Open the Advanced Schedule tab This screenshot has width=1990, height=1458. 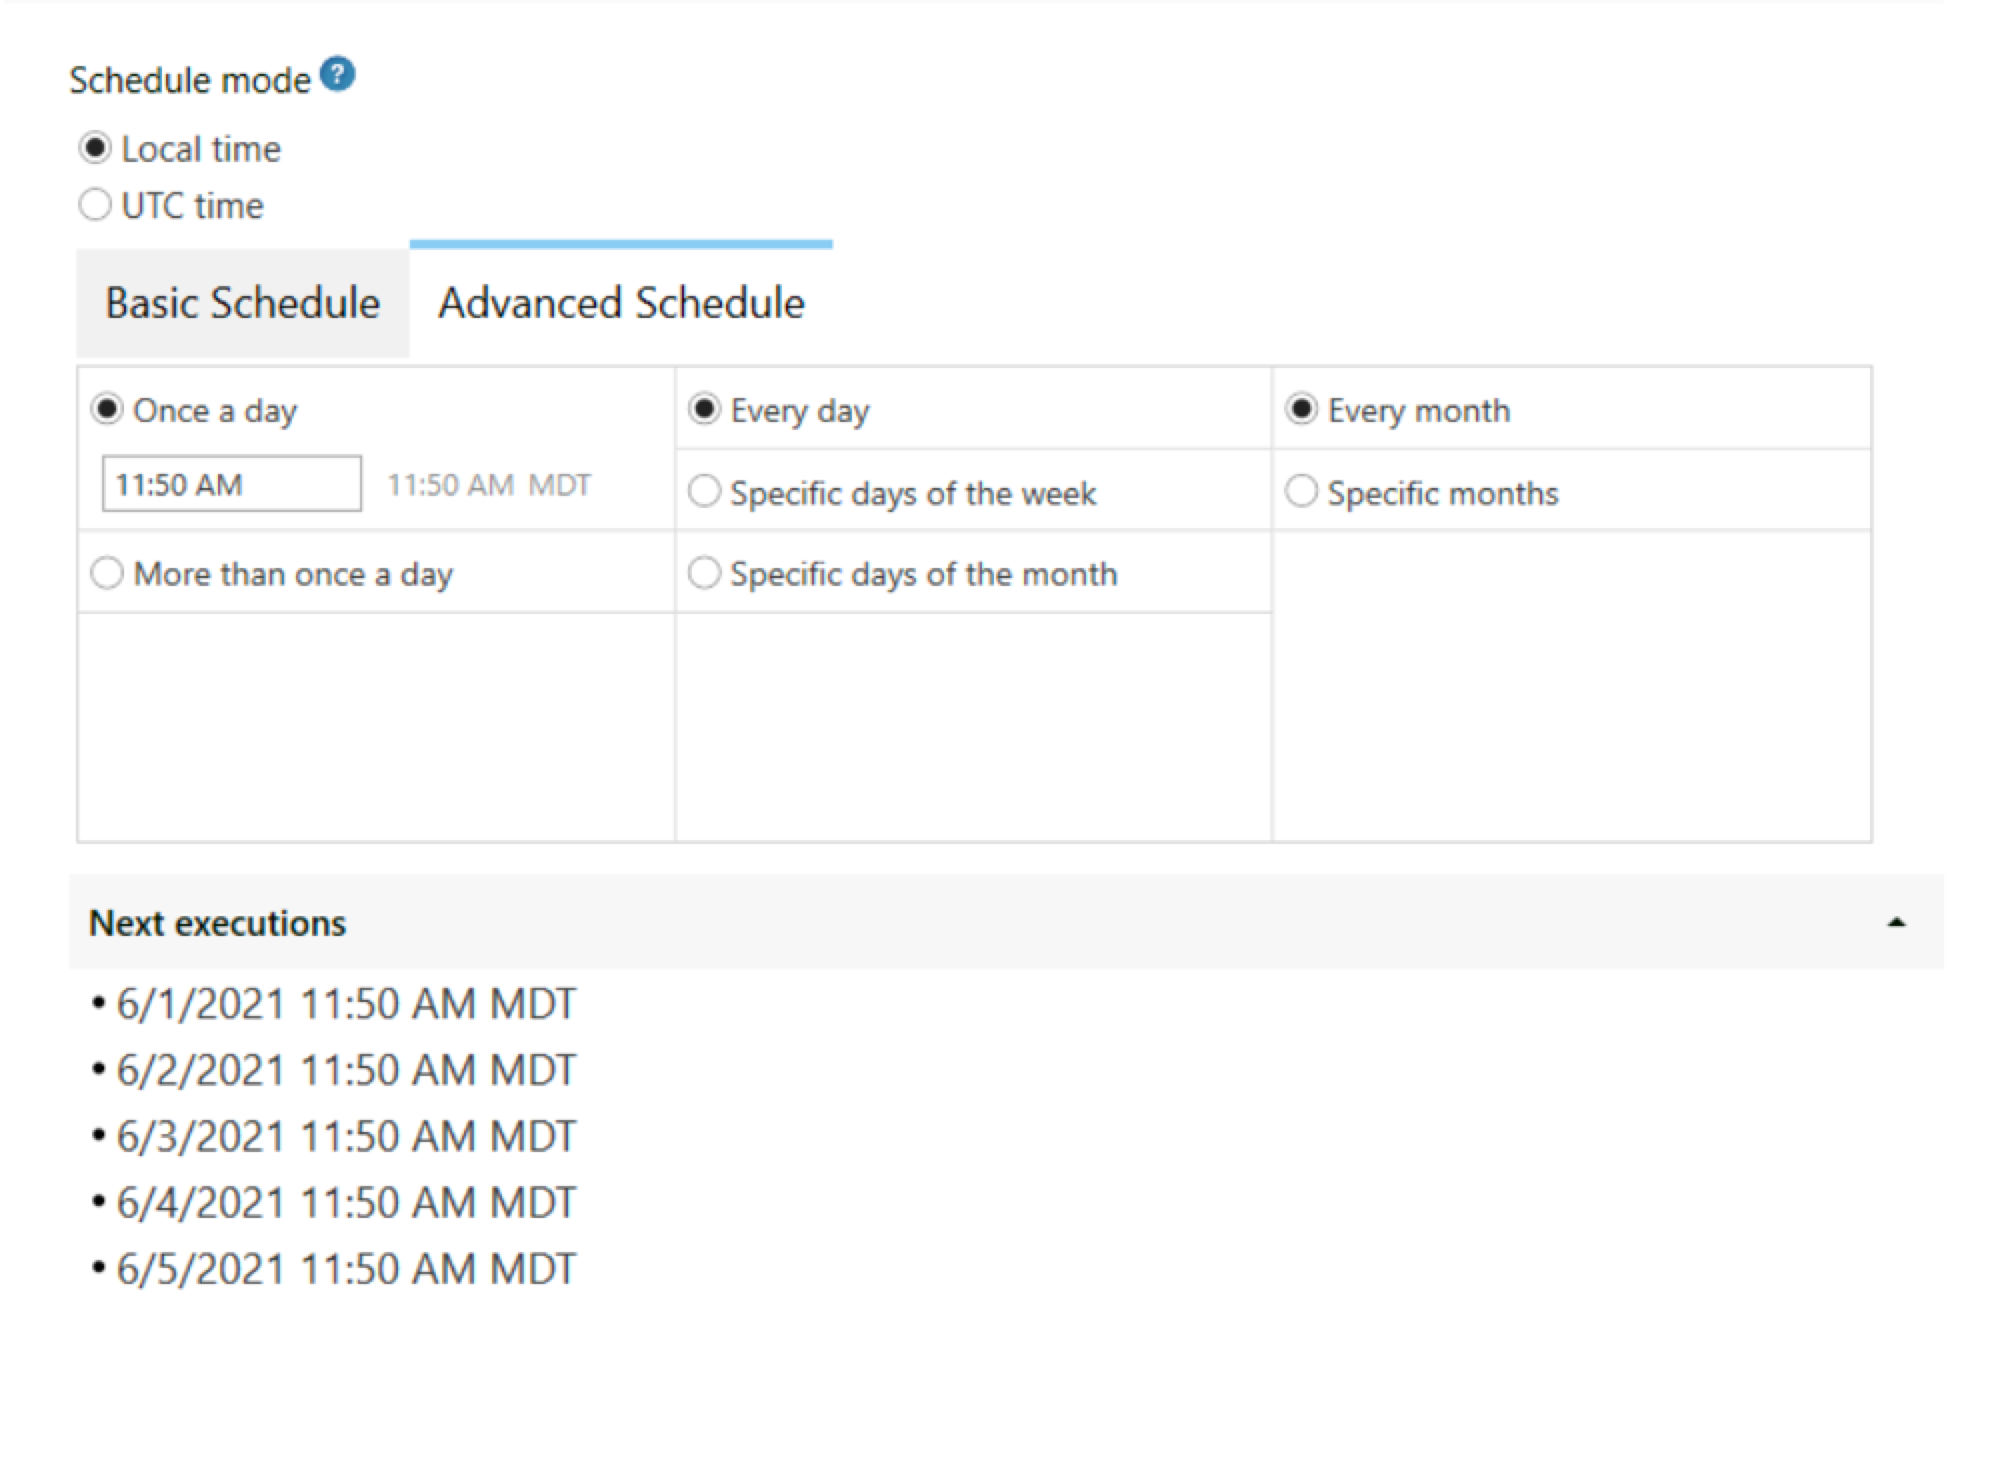(620, 302)
